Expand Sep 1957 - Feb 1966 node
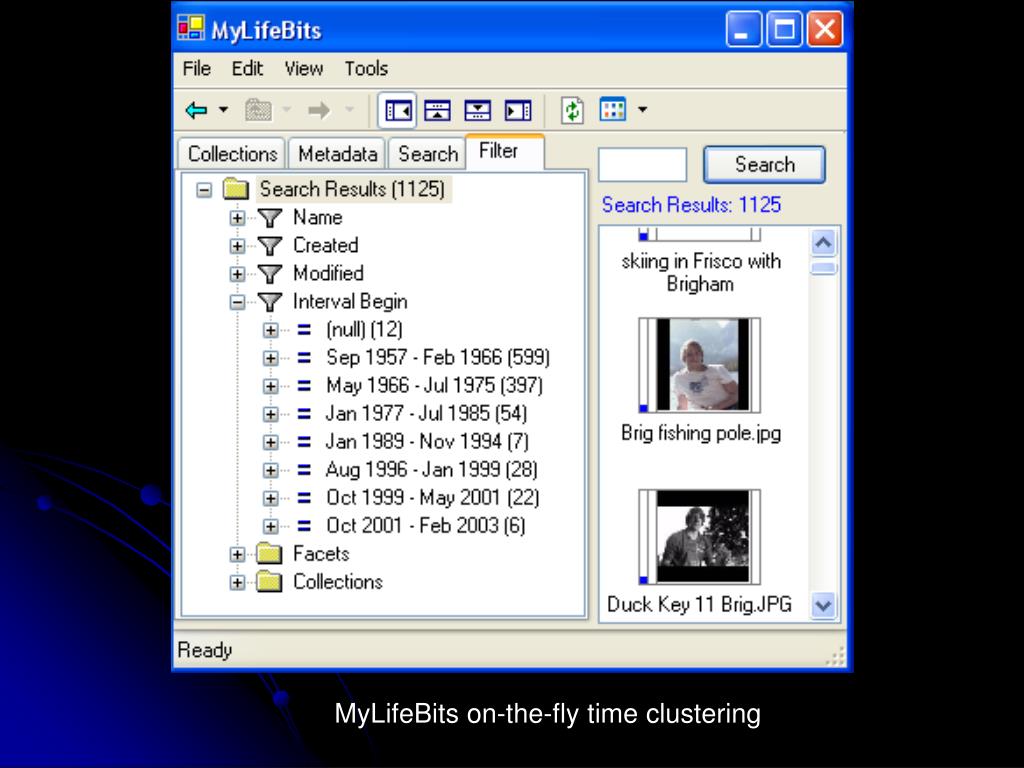This screenshot has width=1024, height=768. [270, 359]
